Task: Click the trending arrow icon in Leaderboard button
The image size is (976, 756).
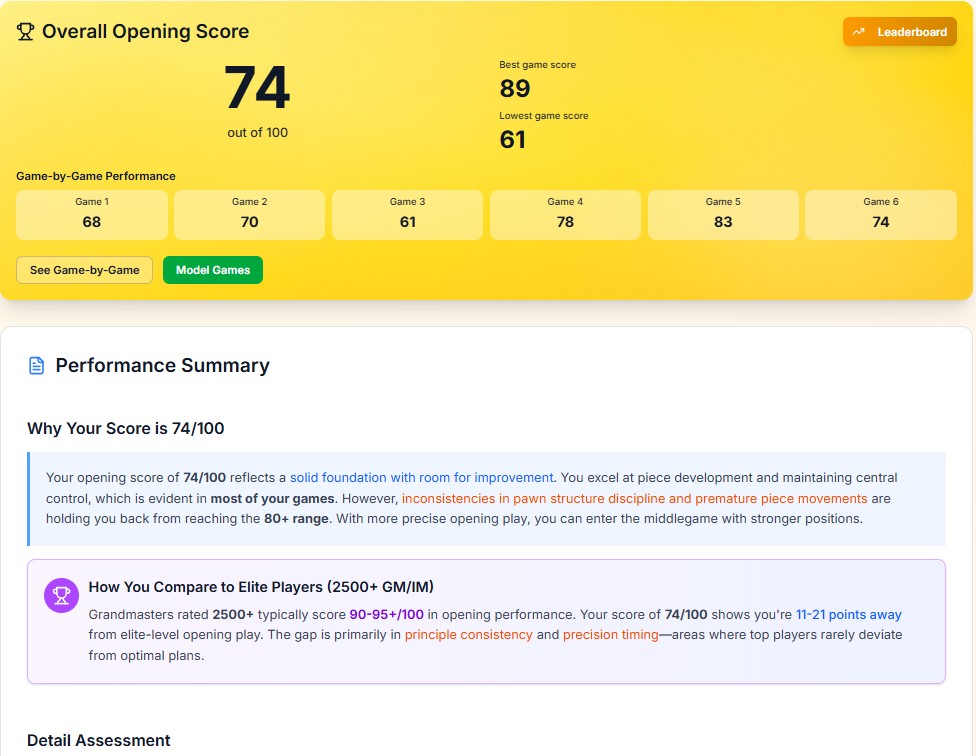Action: tap(858, 32)
